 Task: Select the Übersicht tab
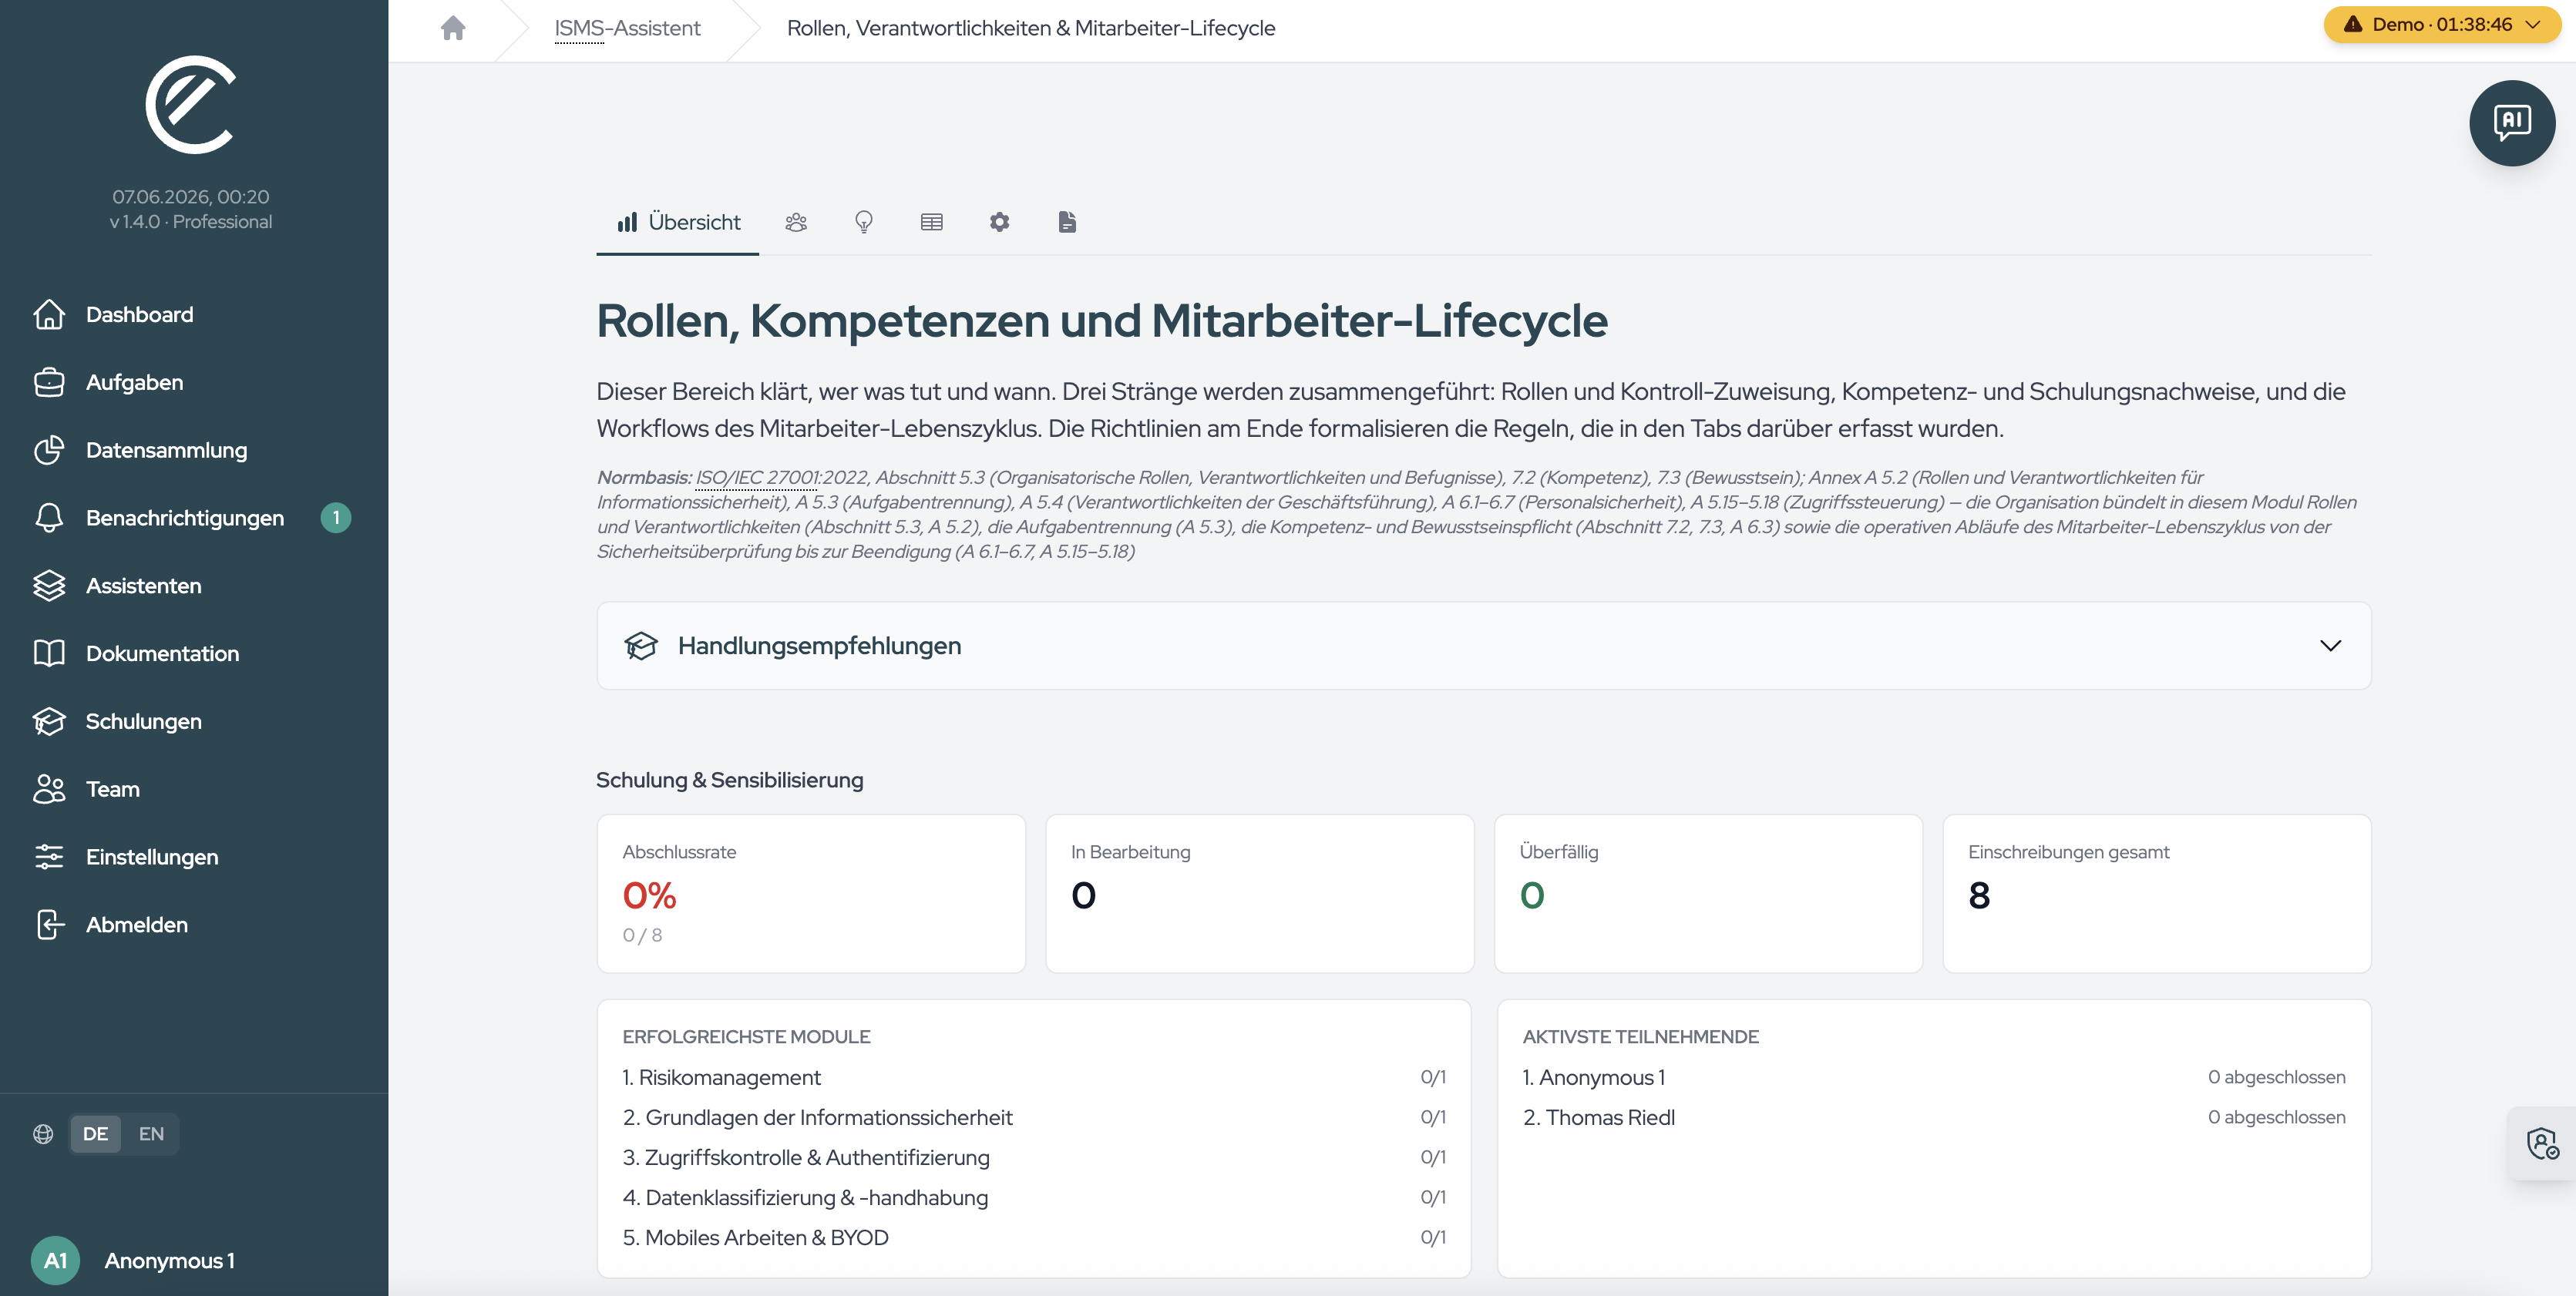coord(678,222)
